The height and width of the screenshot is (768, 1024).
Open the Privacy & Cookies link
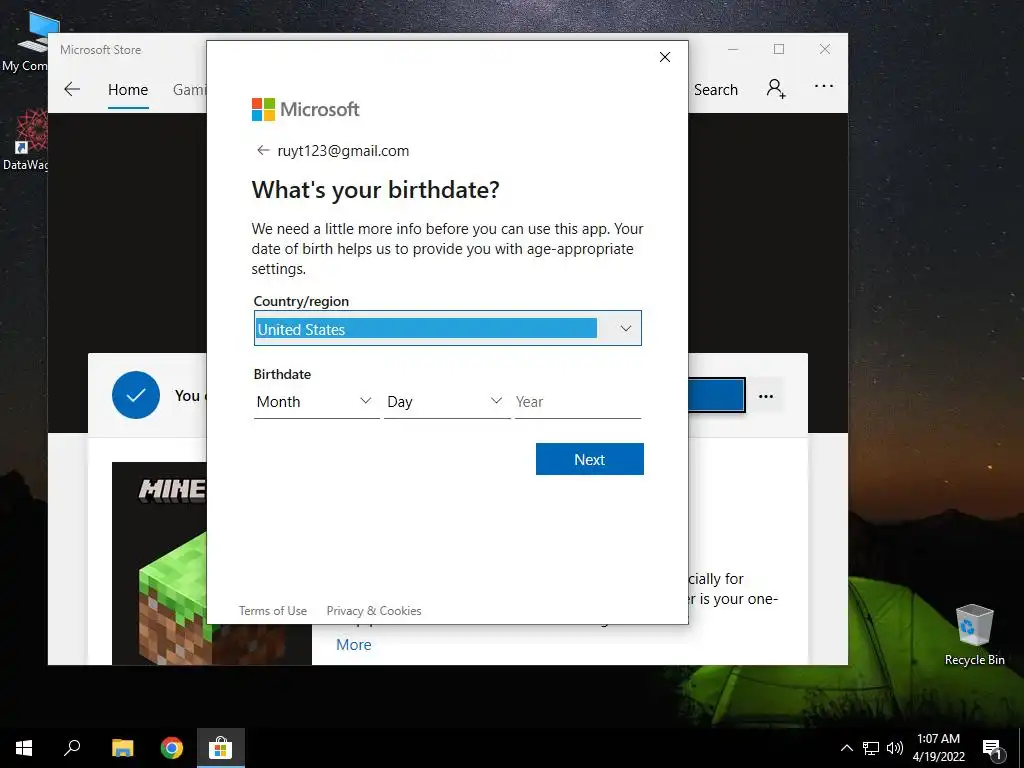(x=374, y=611)
